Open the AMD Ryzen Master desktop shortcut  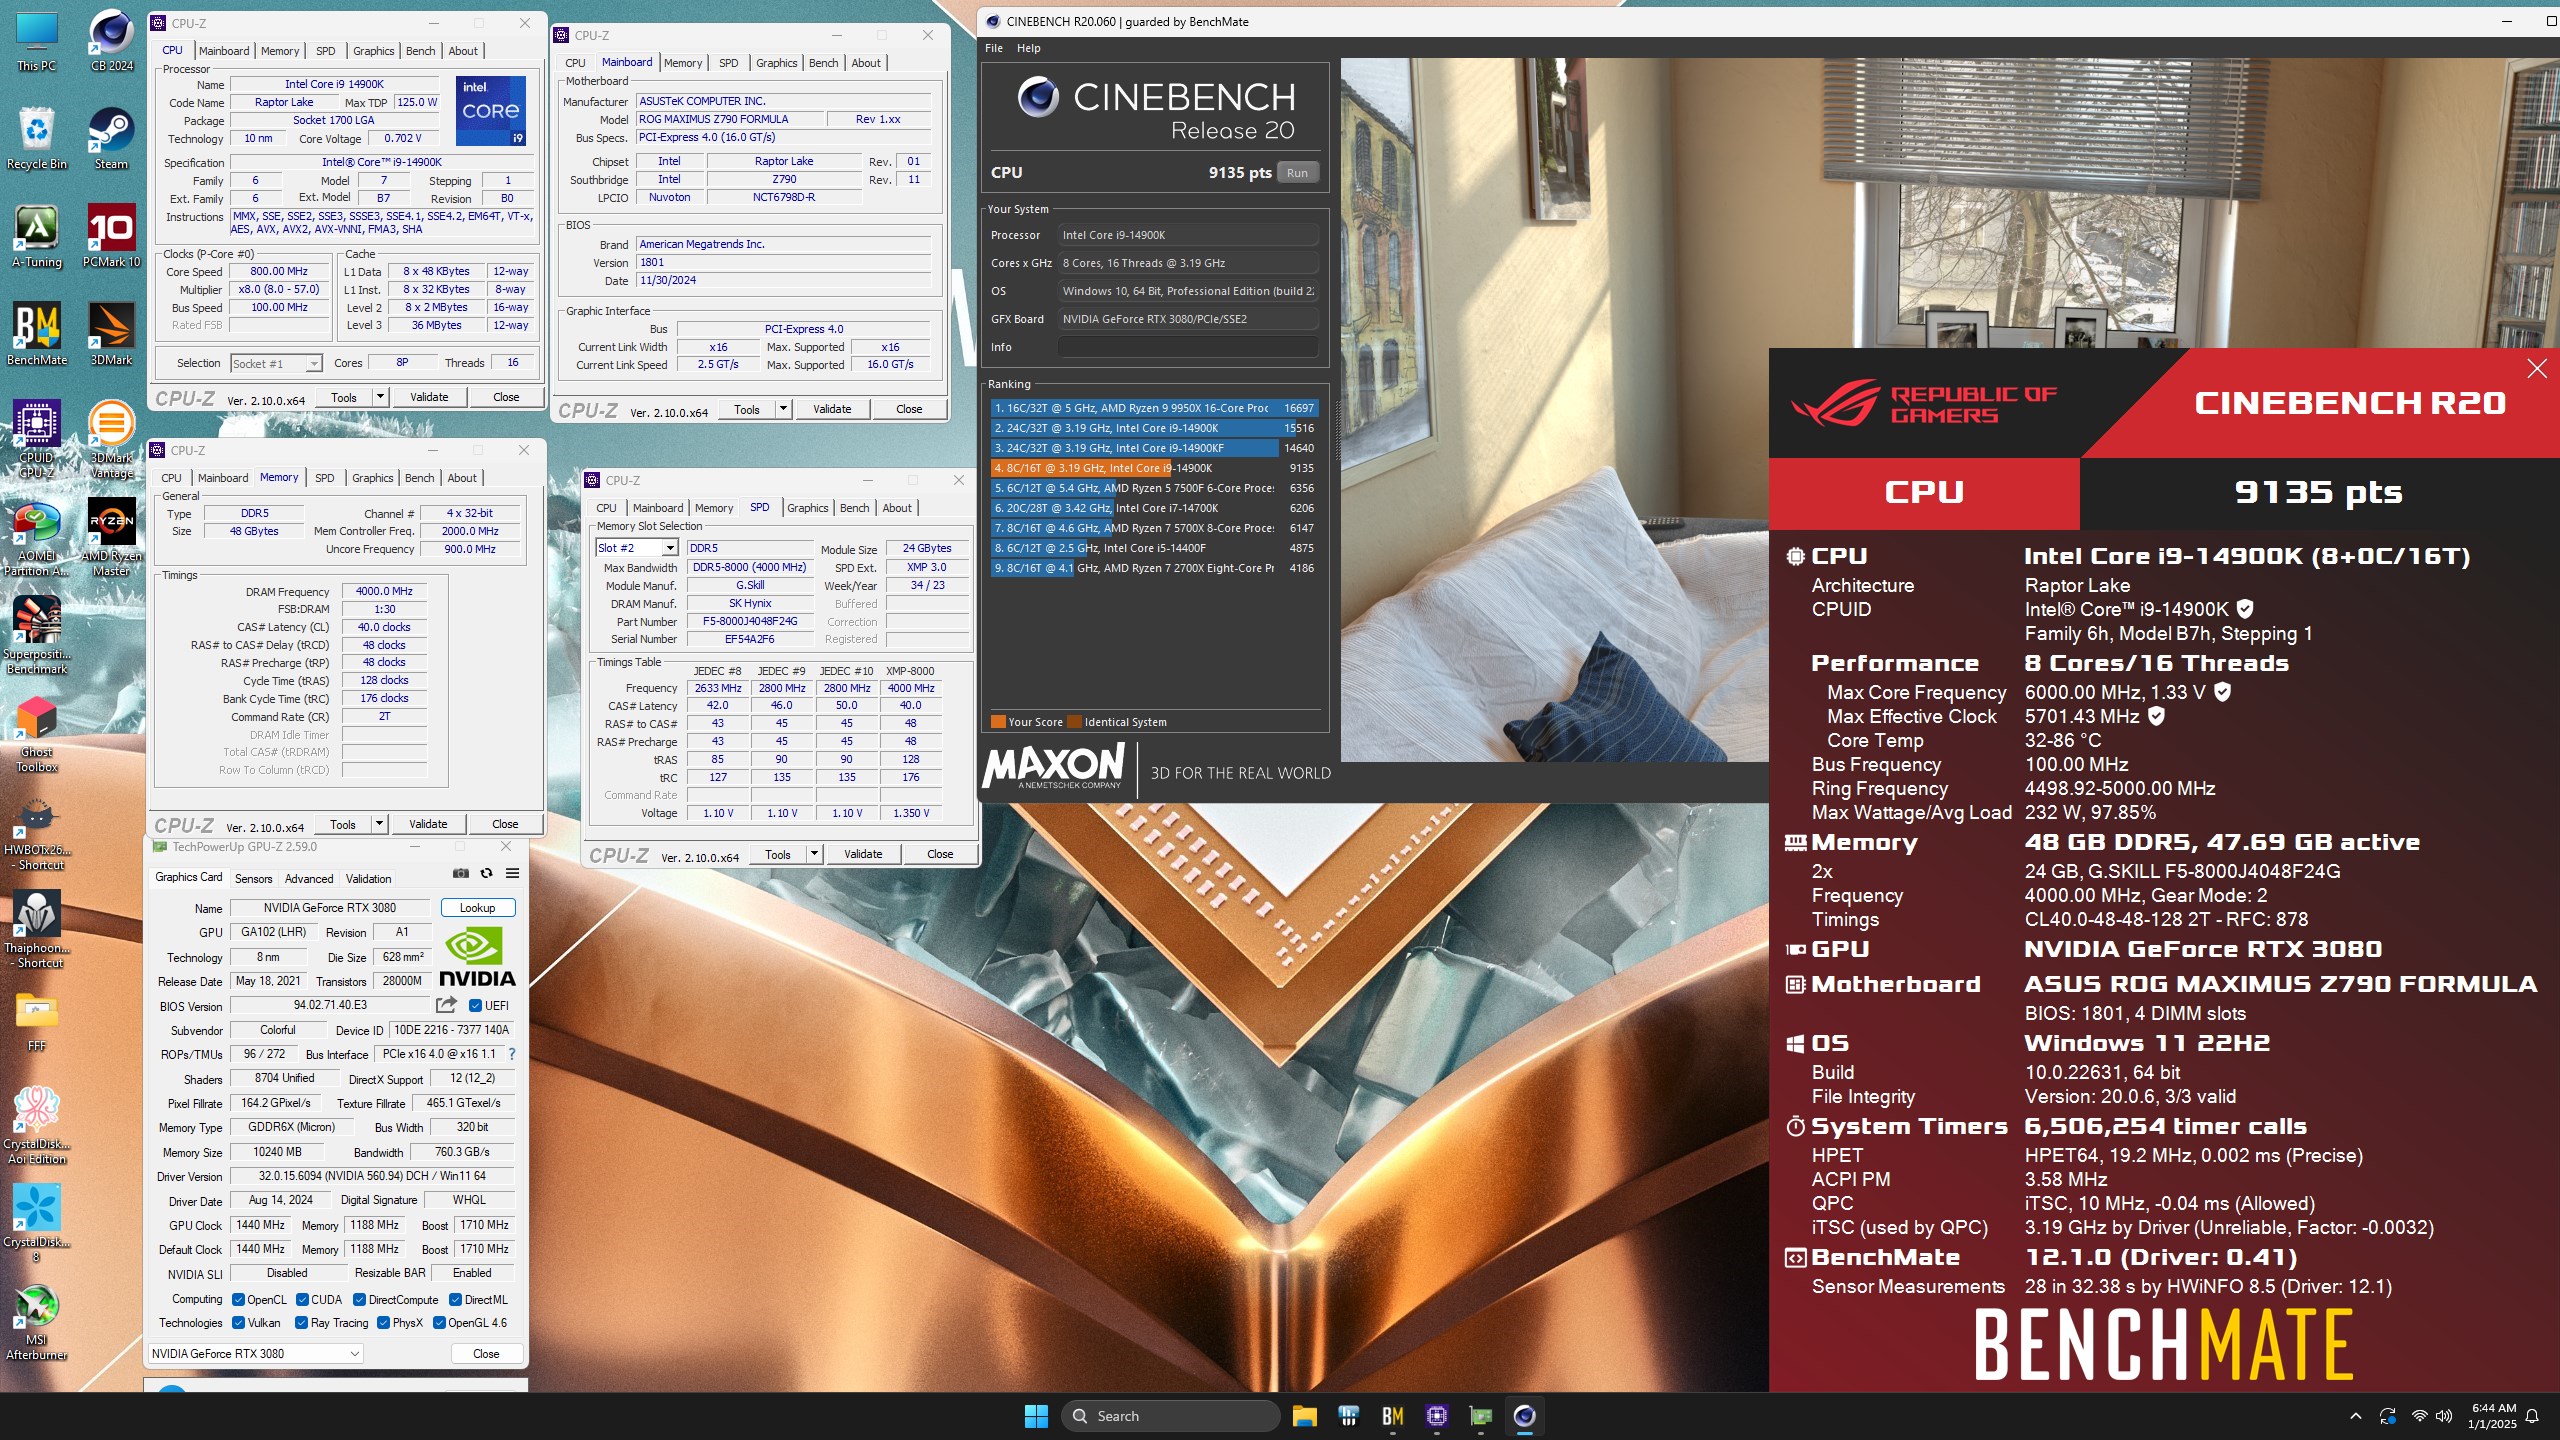click(111, 537)
